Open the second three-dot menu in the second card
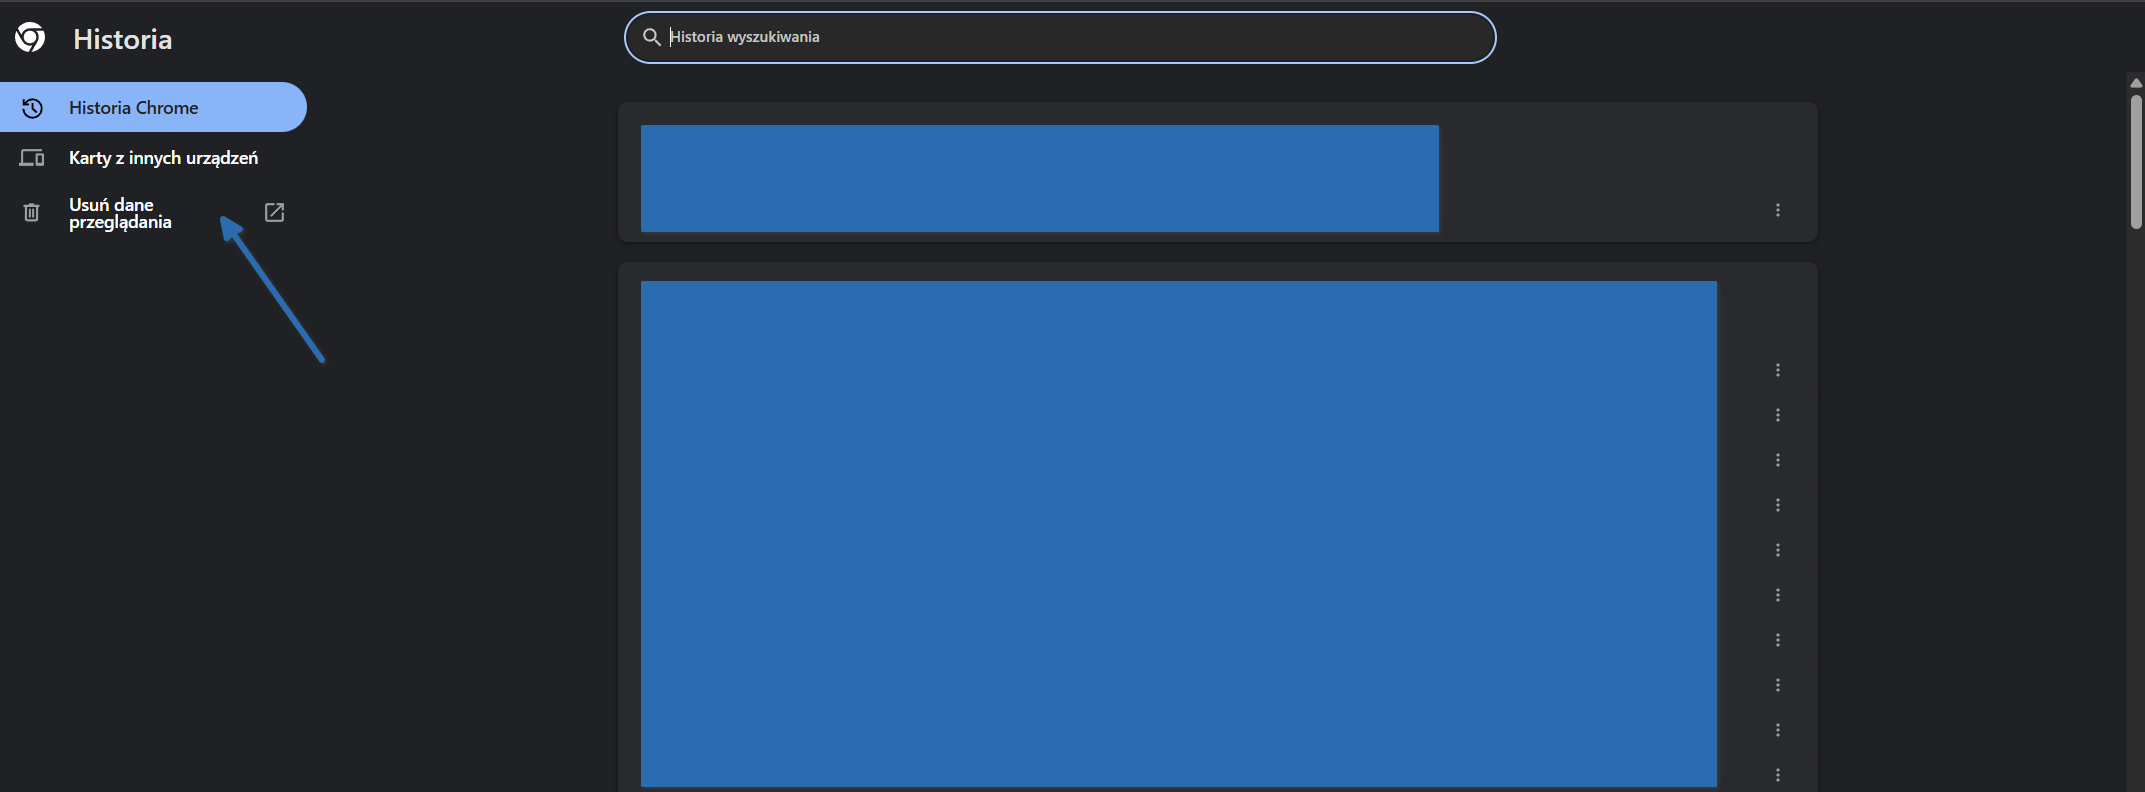This screenshot has height=792, width=2145. click(1777, 415)
